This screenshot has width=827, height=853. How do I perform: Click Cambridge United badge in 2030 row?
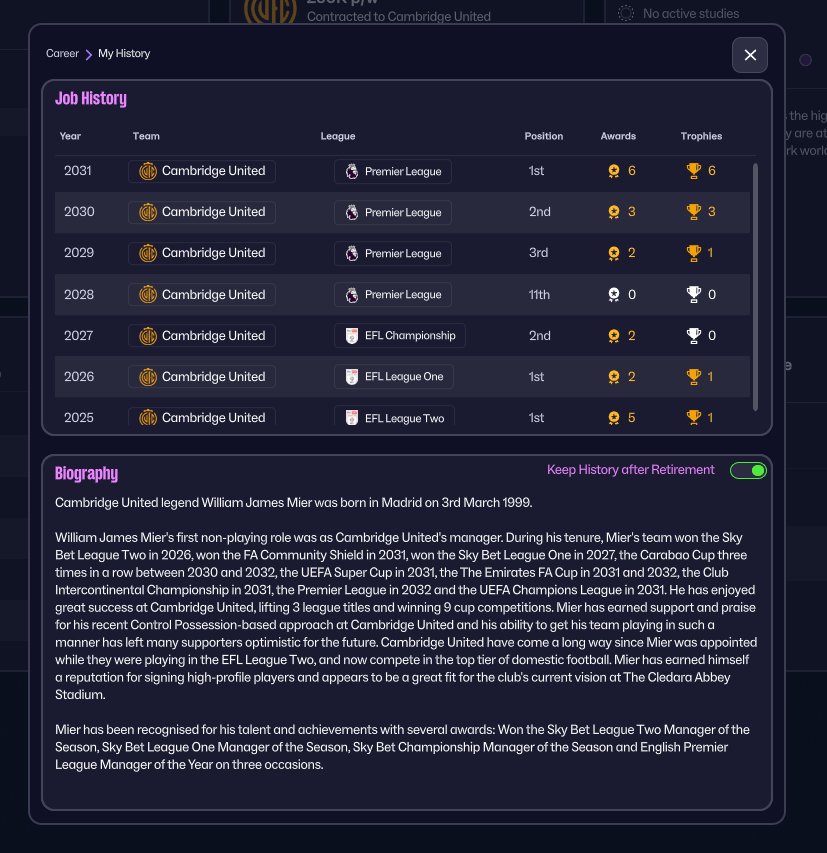point(147,212)
